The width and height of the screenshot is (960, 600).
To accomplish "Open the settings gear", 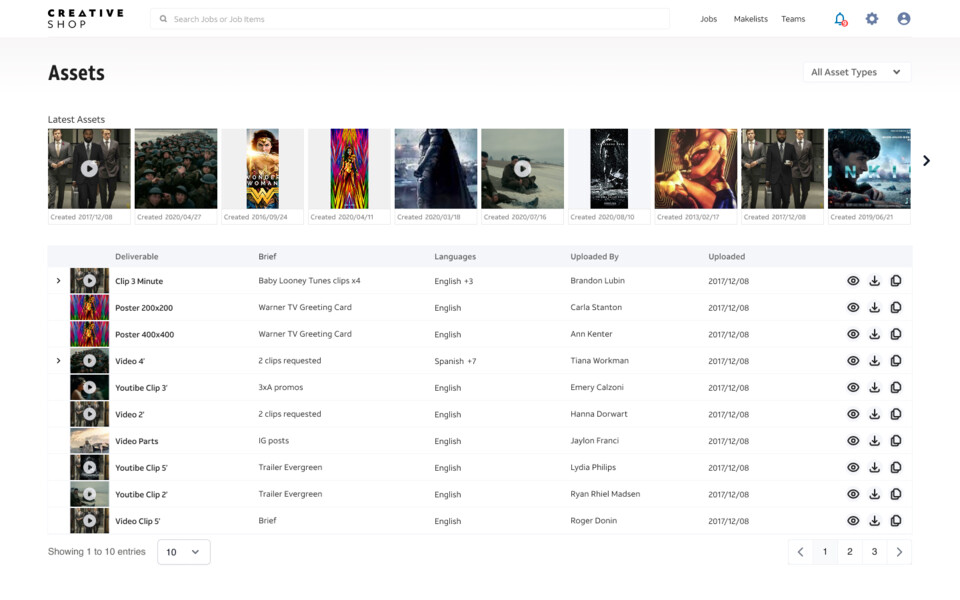I will coord(872,19).
